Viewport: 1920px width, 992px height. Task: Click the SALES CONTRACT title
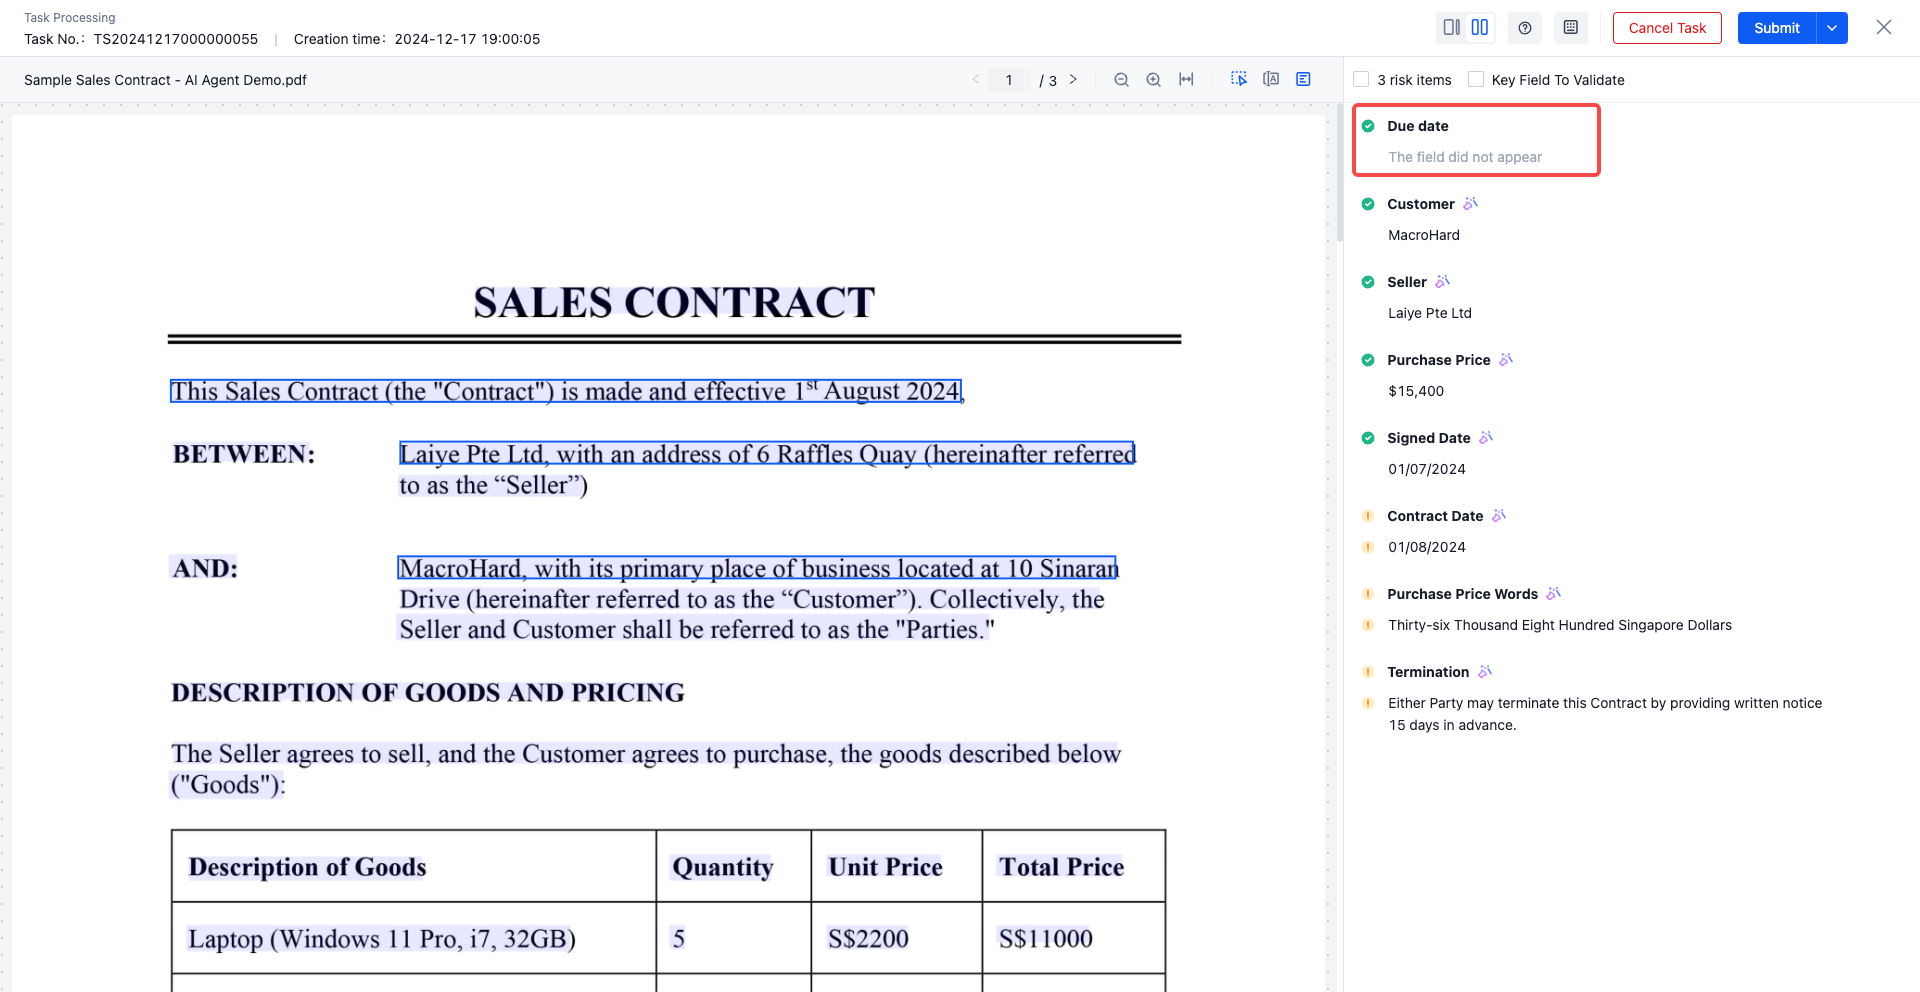point(674,302)
